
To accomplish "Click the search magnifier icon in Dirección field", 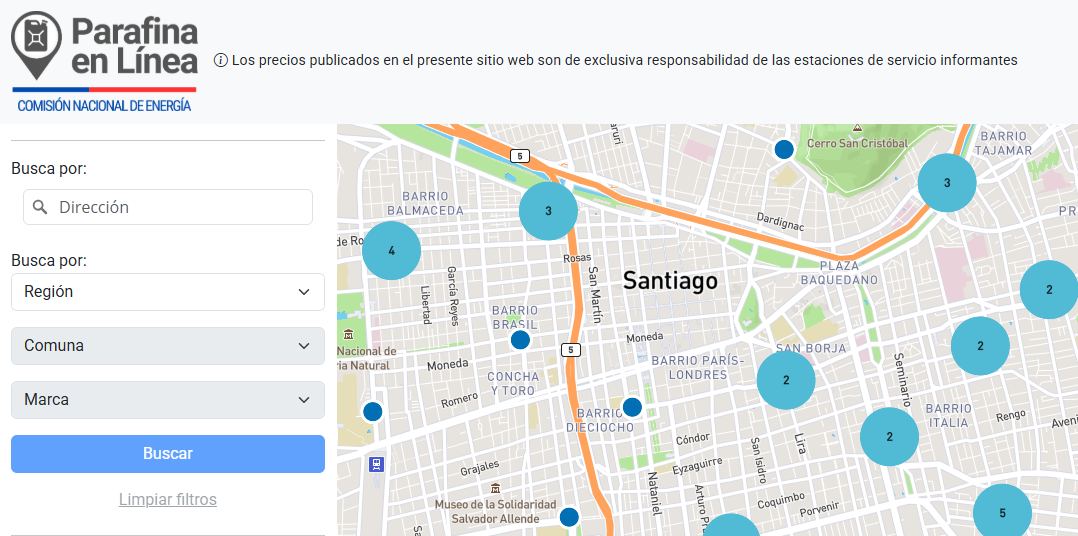I will tap(40, 207).
